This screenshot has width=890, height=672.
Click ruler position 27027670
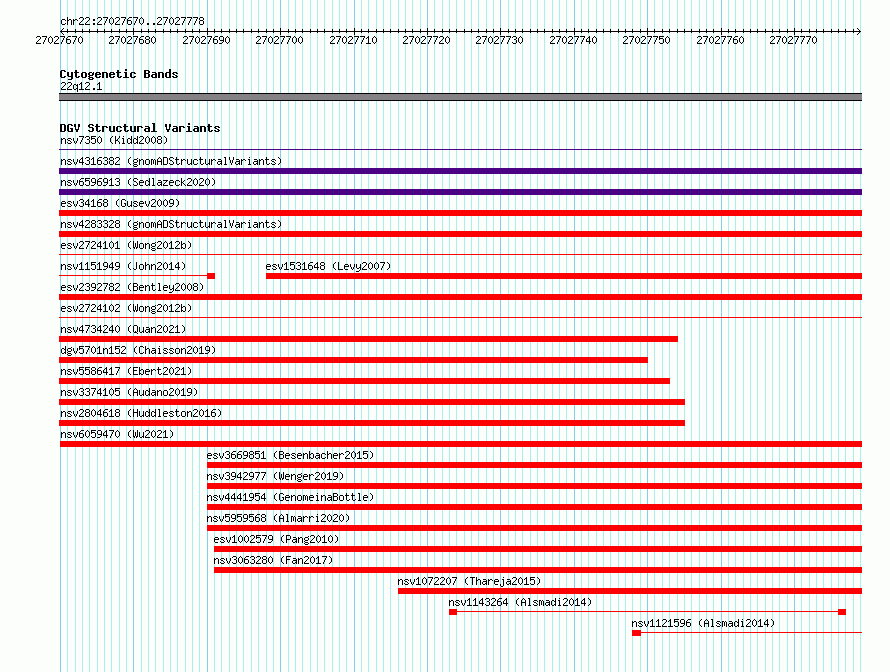point(59,40)
